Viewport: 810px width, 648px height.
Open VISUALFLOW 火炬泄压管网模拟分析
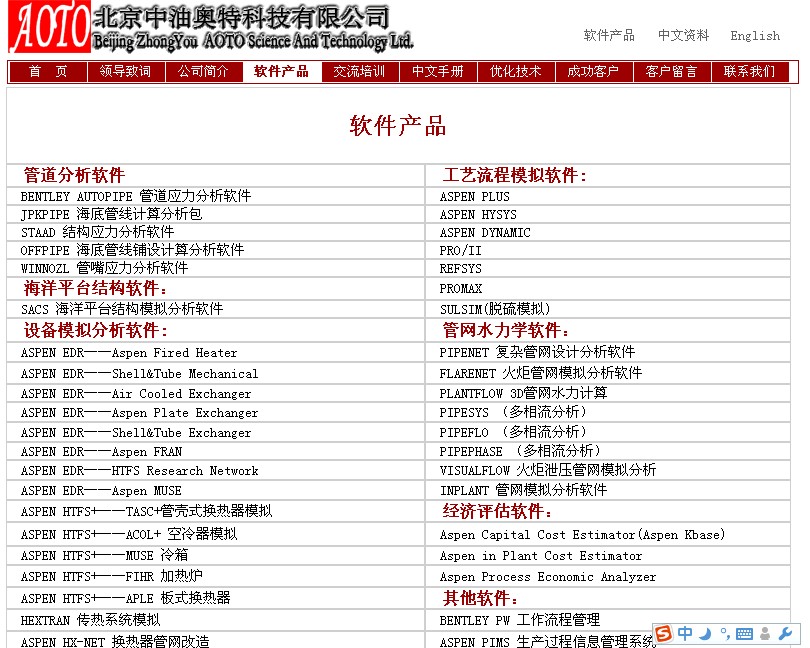[x=548, y=470]
